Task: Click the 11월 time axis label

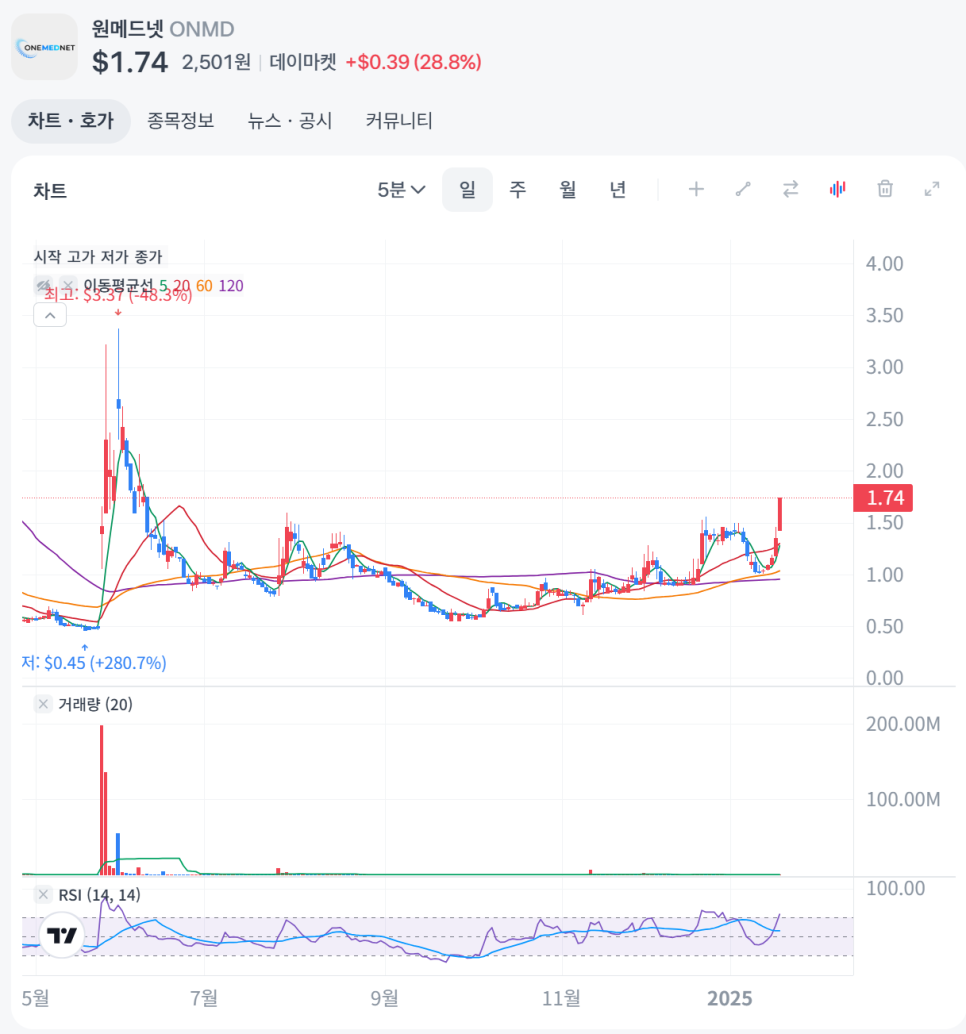Action: 561,998
